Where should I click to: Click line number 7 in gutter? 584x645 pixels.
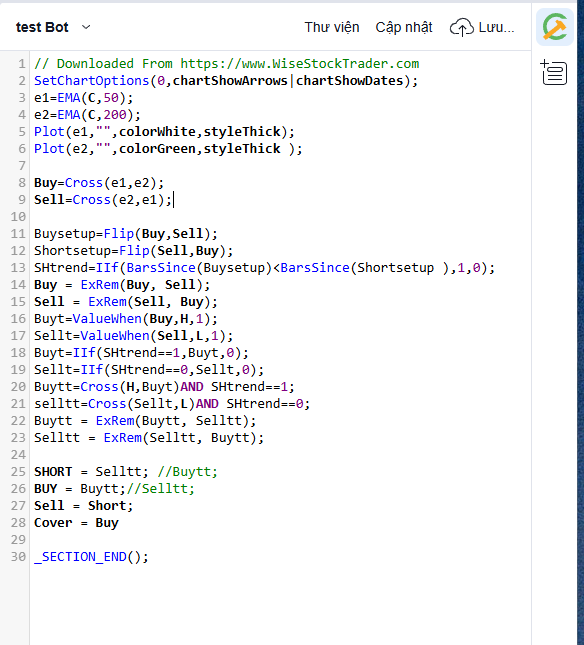[x=22, y=166]
